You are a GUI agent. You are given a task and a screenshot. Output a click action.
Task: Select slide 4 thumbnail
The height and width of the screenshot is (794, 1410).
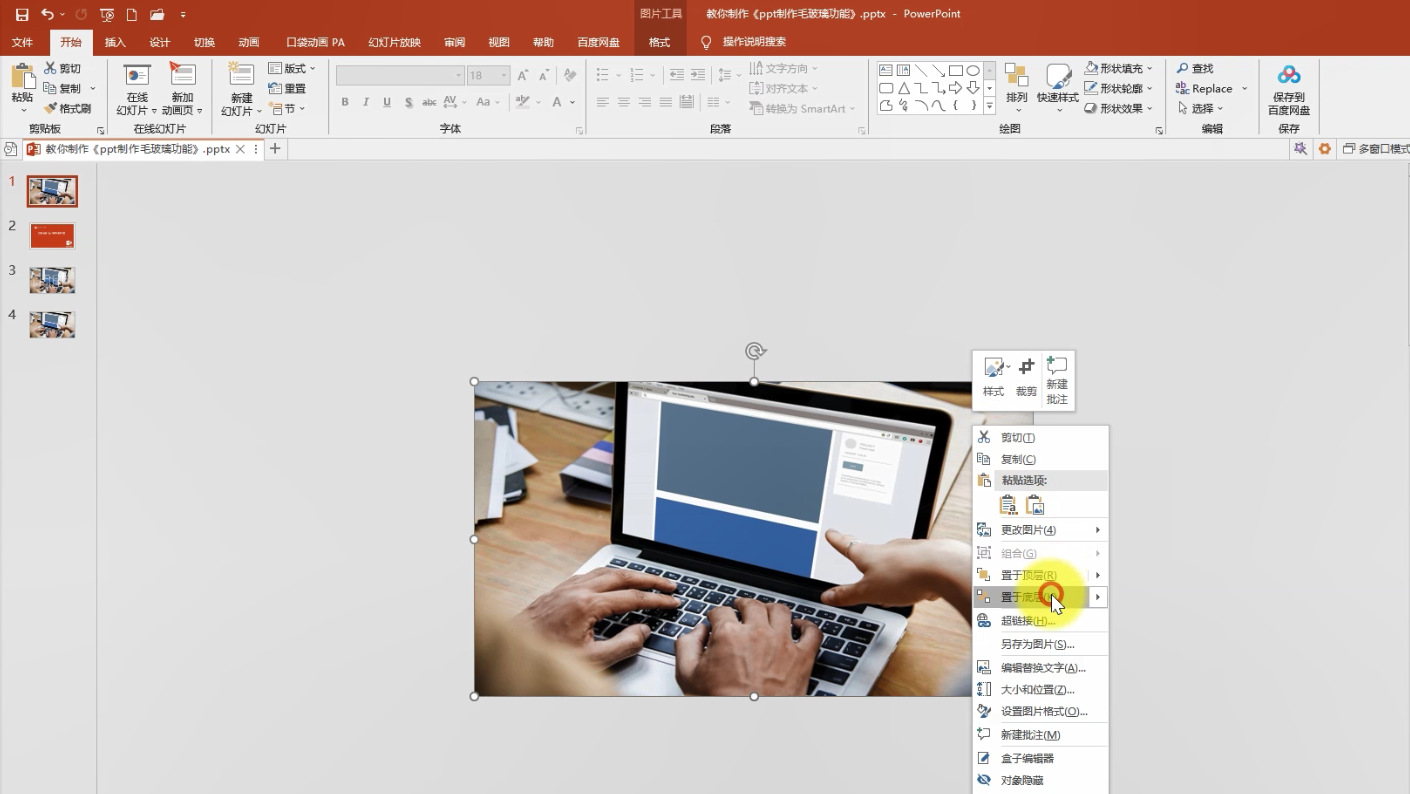point(52,324)
